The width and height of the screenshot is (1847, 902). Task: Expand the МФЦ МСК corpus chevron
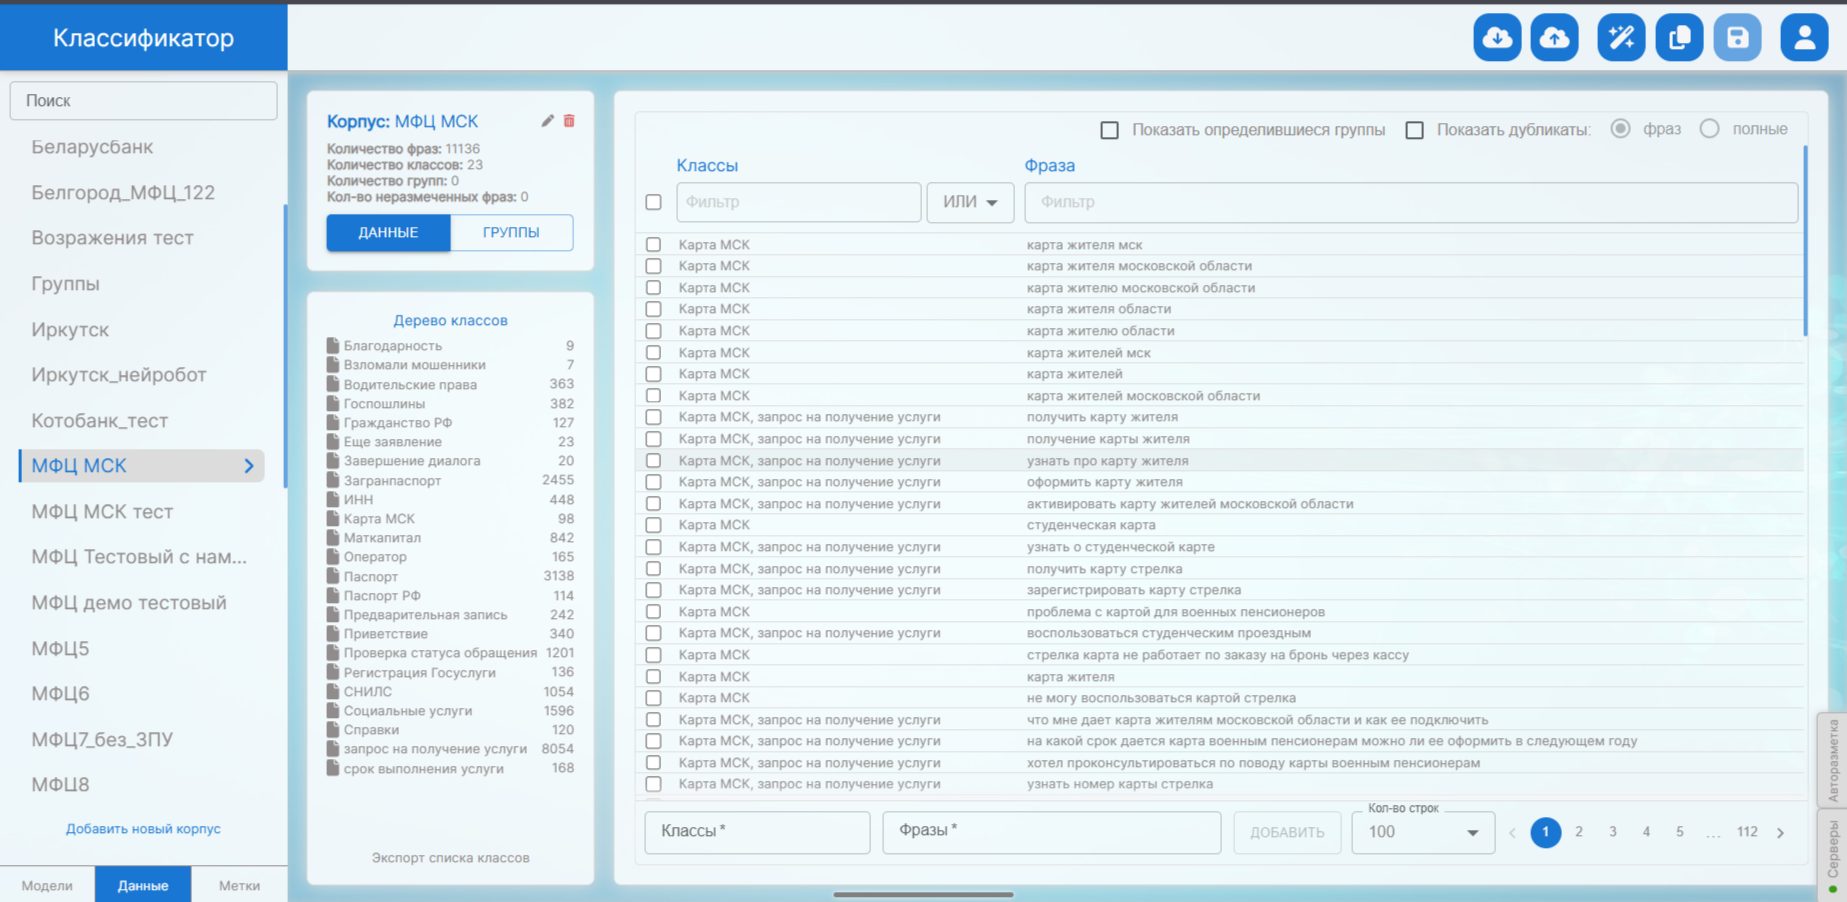249,466
